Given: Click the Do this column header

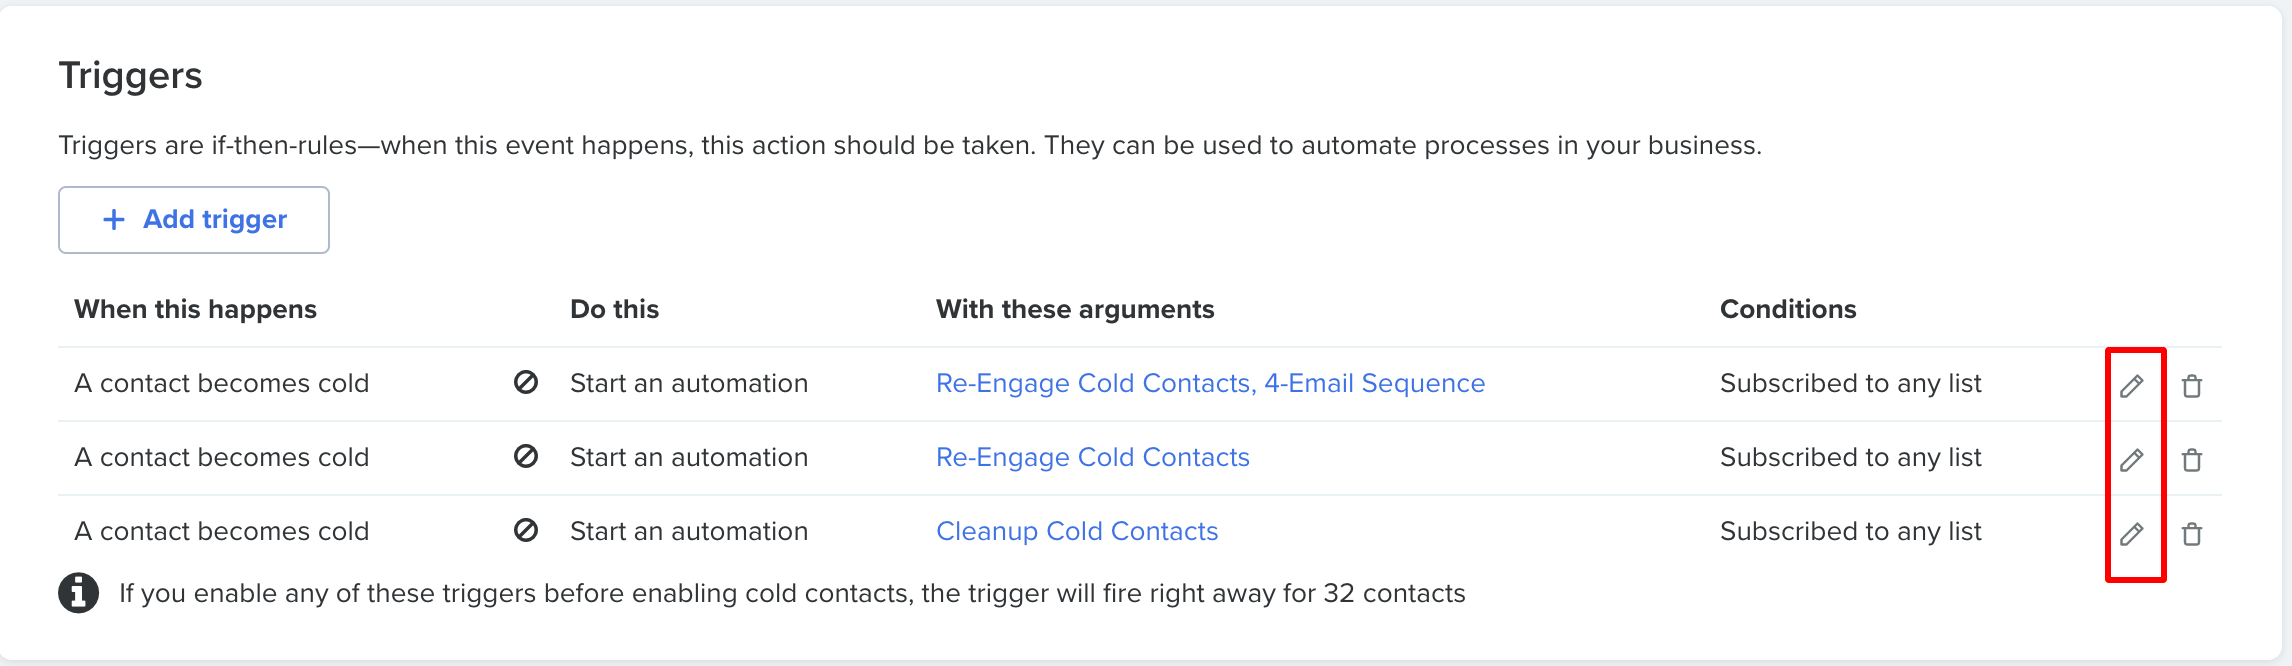Looking at the screenshot, I should coord(614,309).
